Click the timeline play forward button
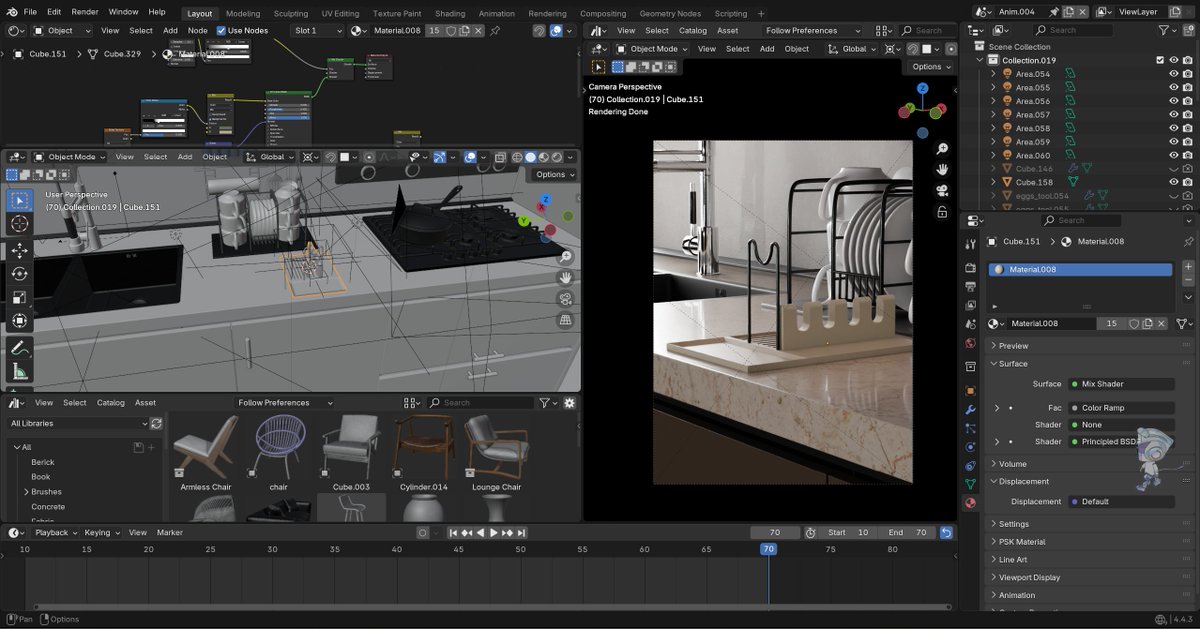Image resolution: width=1200 pixels, height=629 pixels. click(493, 533)
